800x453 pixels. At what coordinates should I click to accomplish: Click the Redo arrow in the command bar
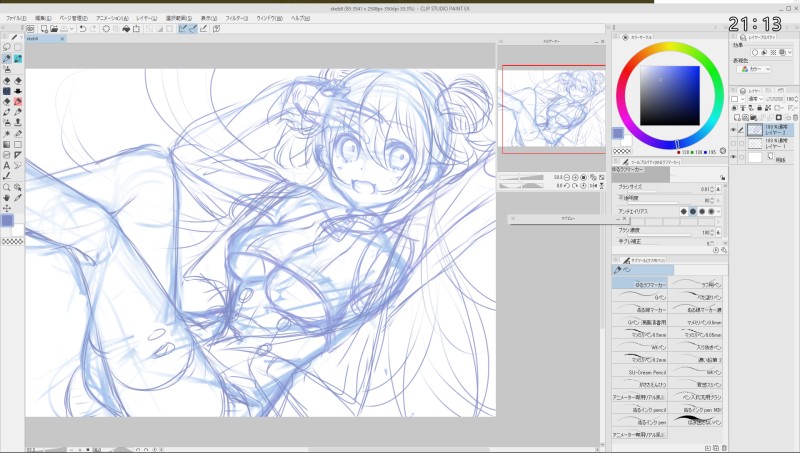coord(93,29)
